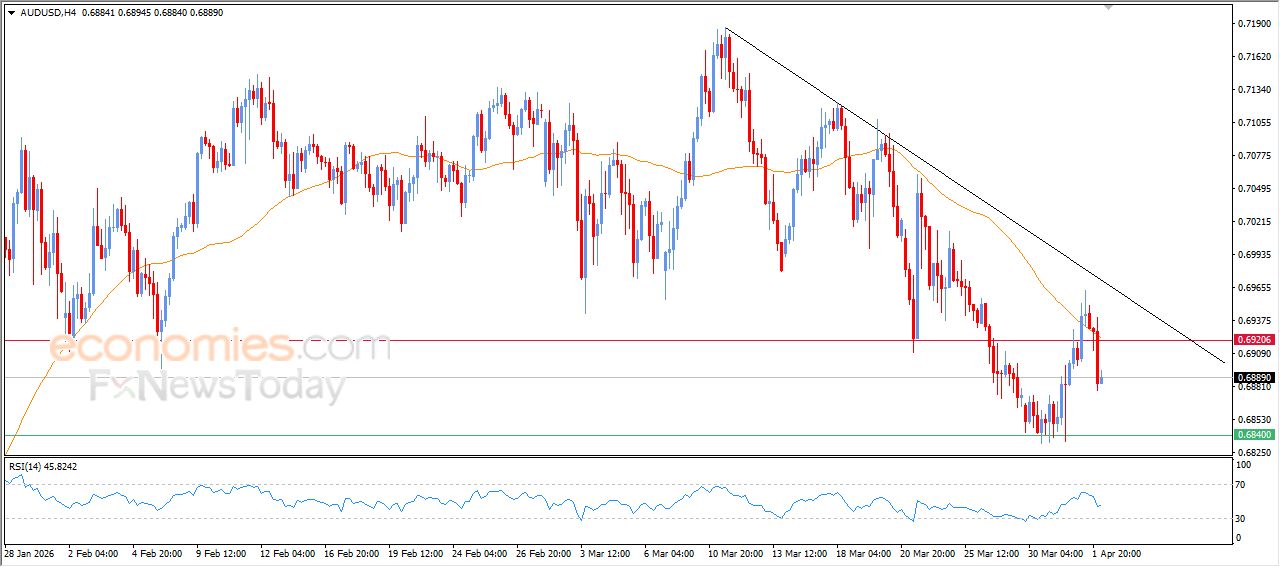Select the red 0.69206 price tag
Screen dimensions: 1280x567
[x=1253, y=340]
